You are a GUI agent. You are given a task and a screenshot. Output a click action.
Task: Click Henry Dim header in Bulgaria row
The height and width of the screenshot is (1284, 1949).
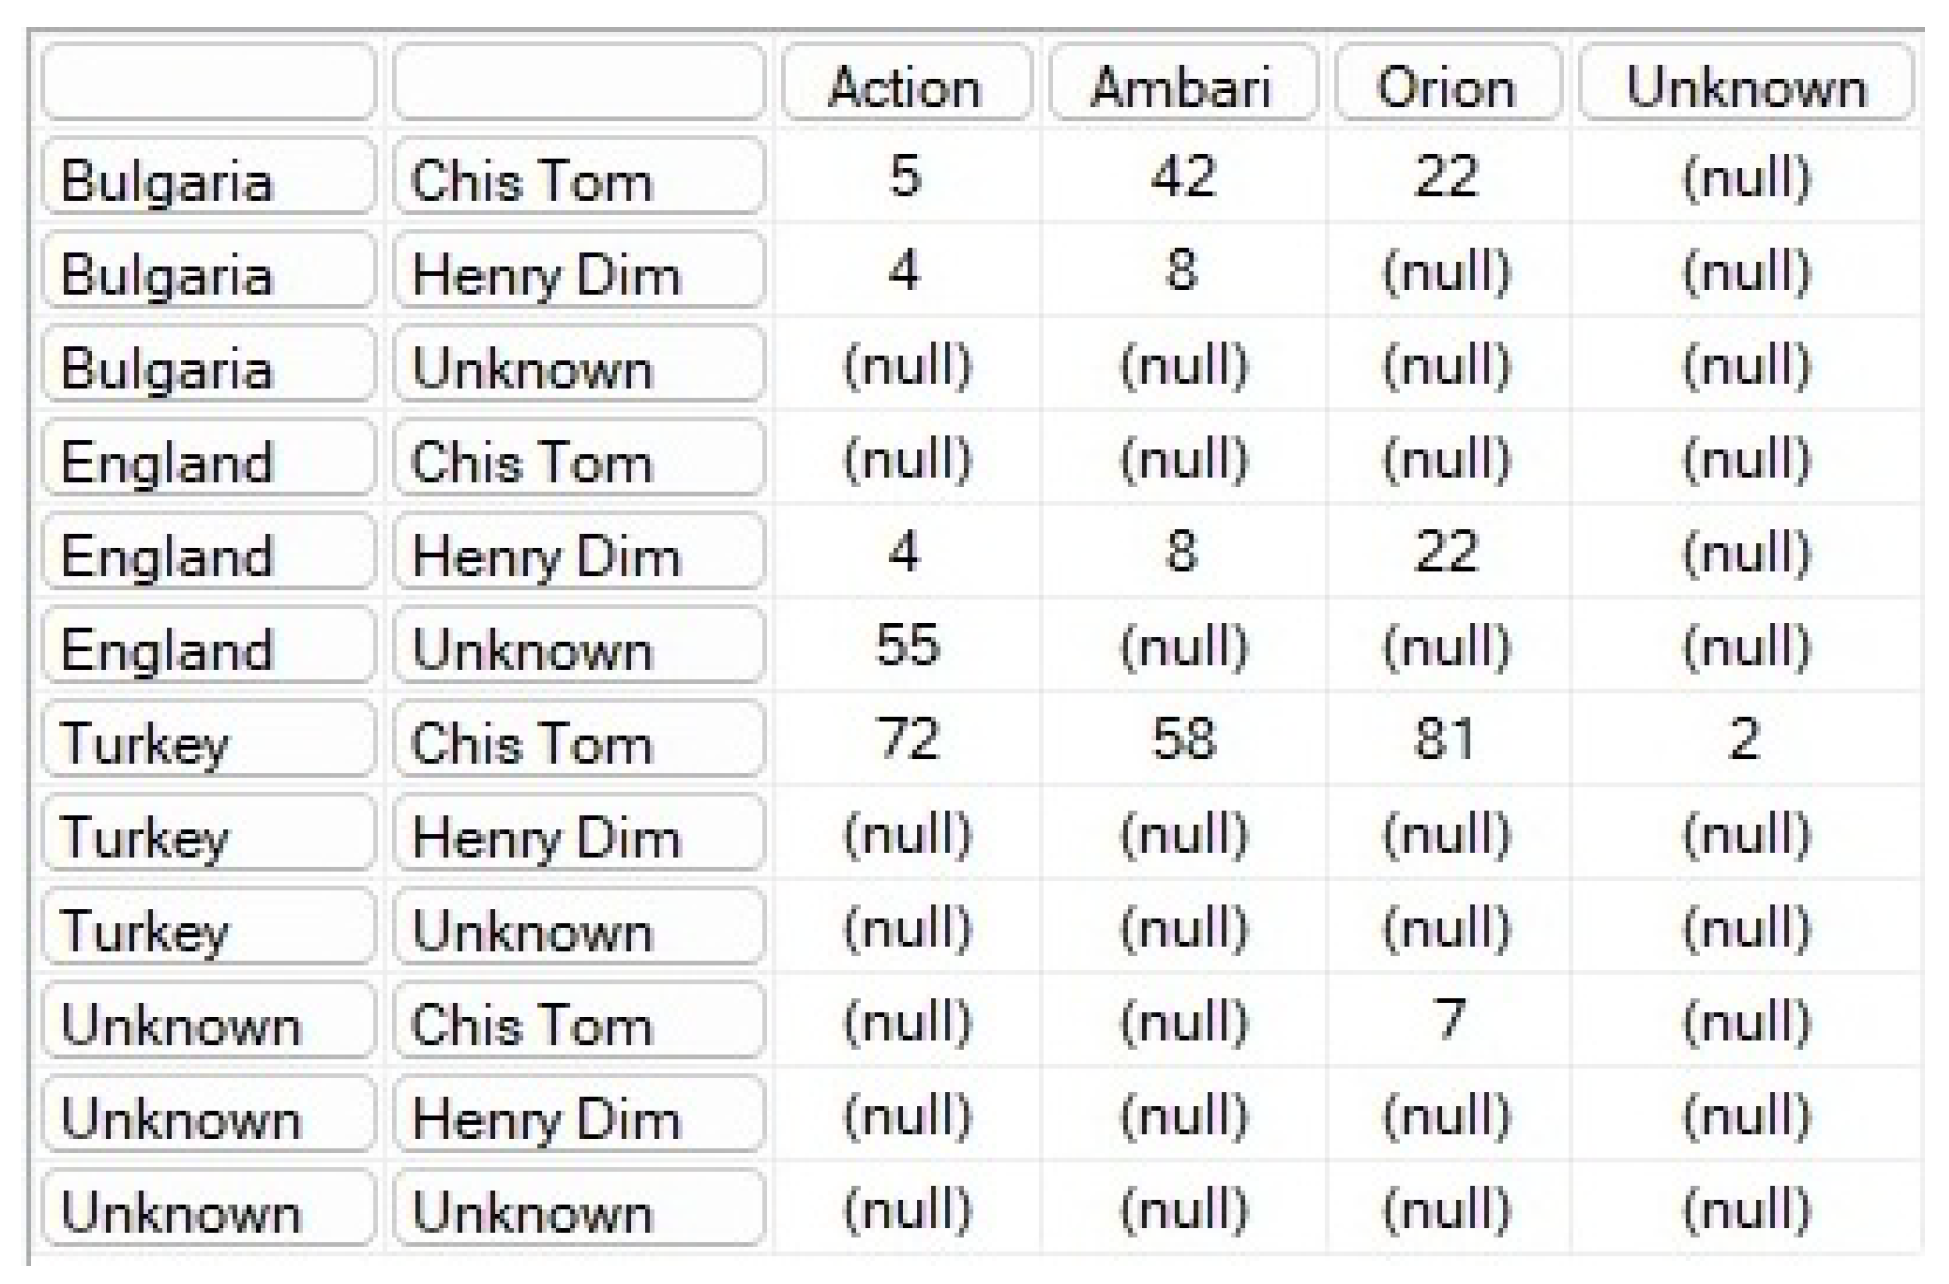tap(579, 271)
